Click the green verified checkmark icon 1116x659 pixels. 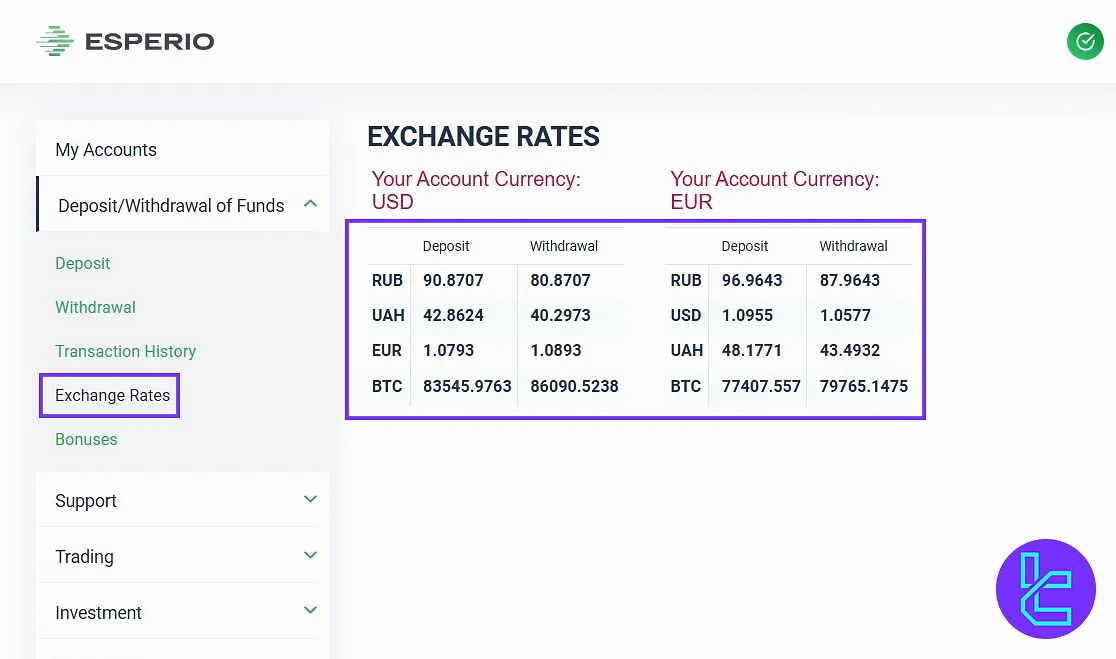(1085, 41)
